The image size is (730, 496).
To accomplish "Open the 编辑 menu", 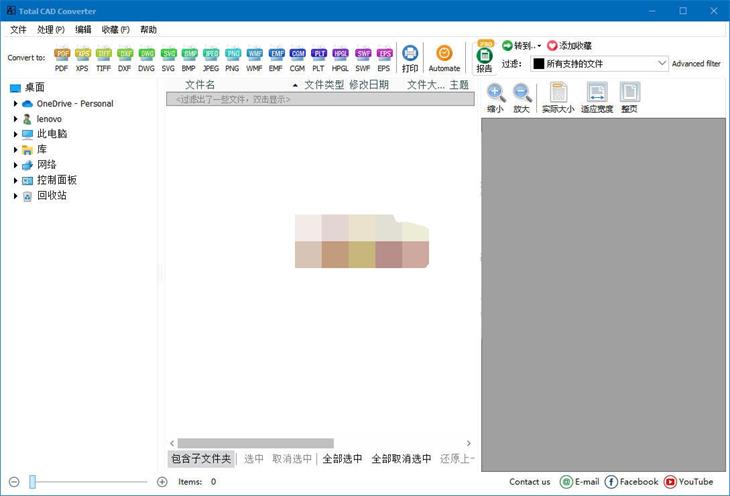I will click(x=83, y=29).
